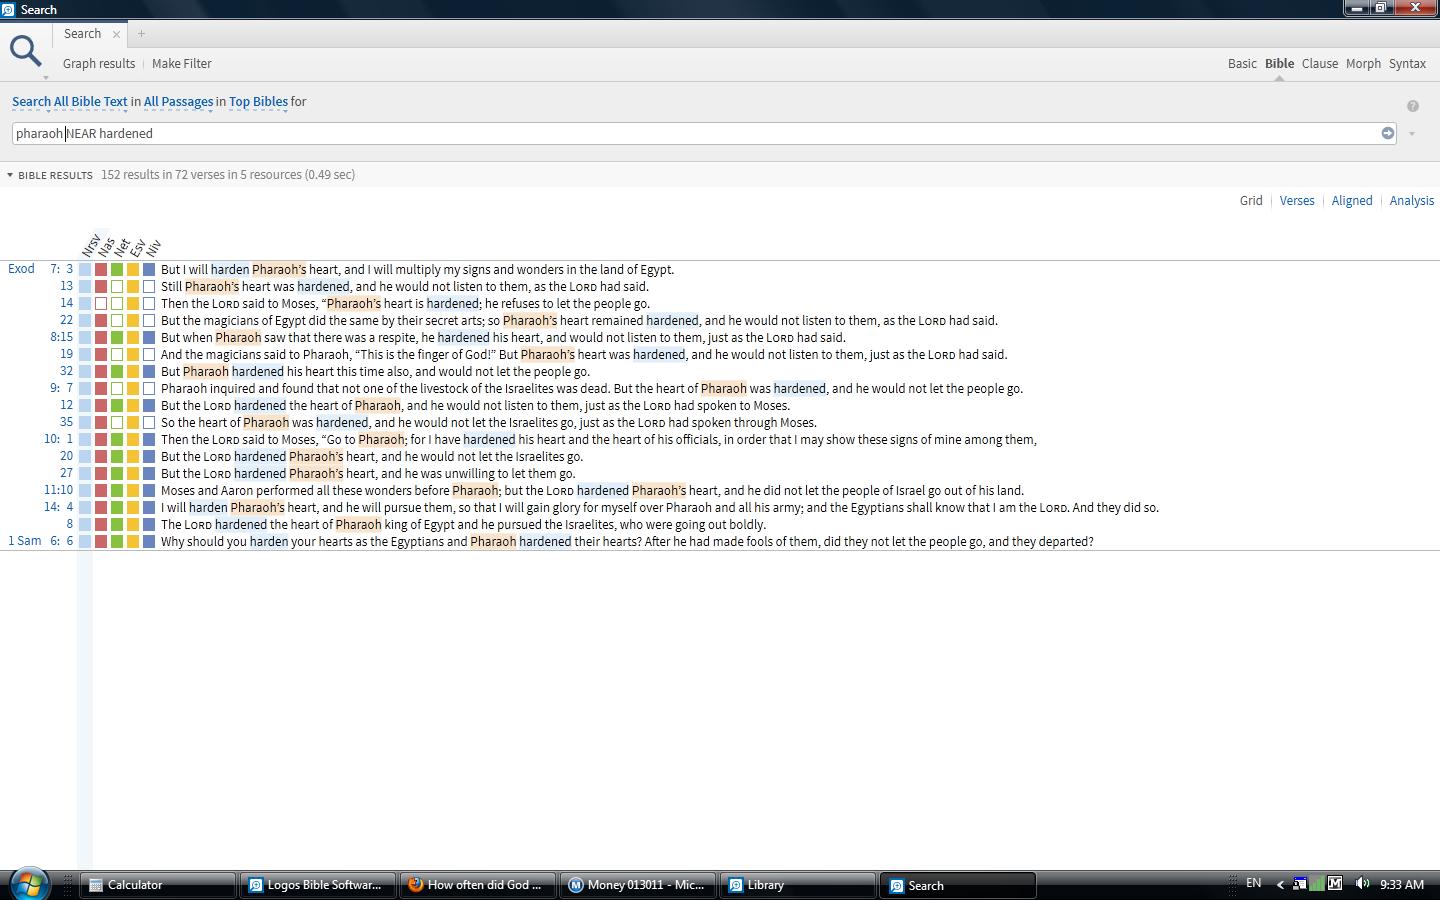The image size is (1440, 900).
Task: Click the magnifying glass search panel icon
Action: pyautogui.click(x=25, y=50)
